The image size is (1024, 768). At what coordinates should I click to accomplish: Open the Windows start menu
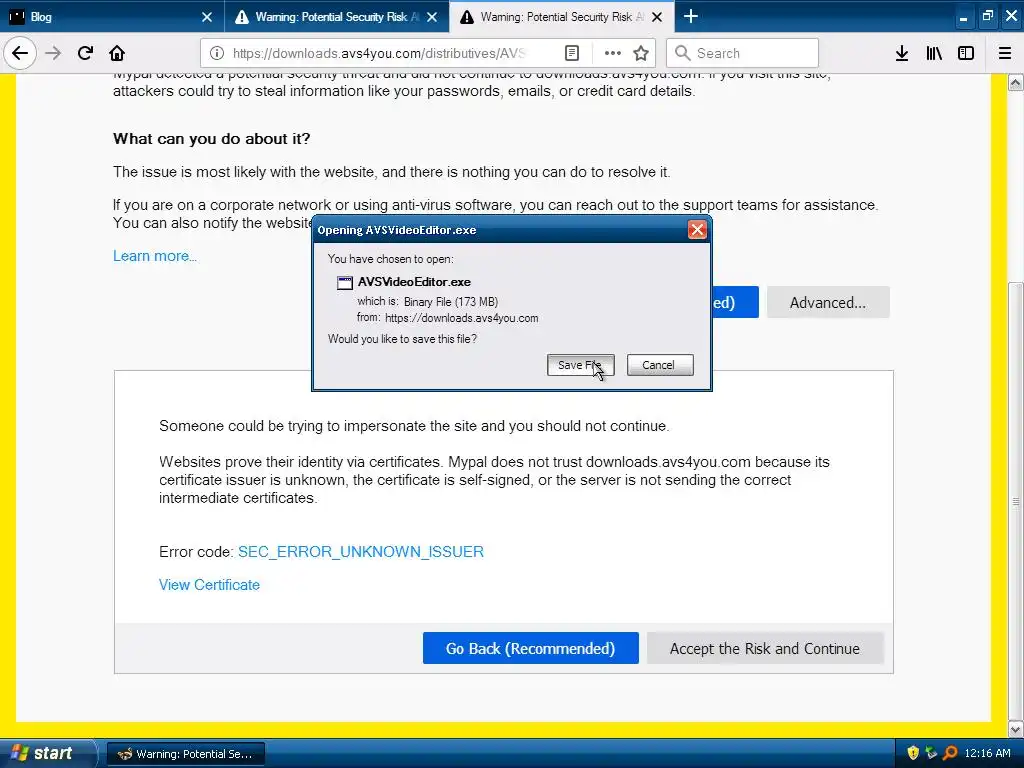tap(47, 753)
